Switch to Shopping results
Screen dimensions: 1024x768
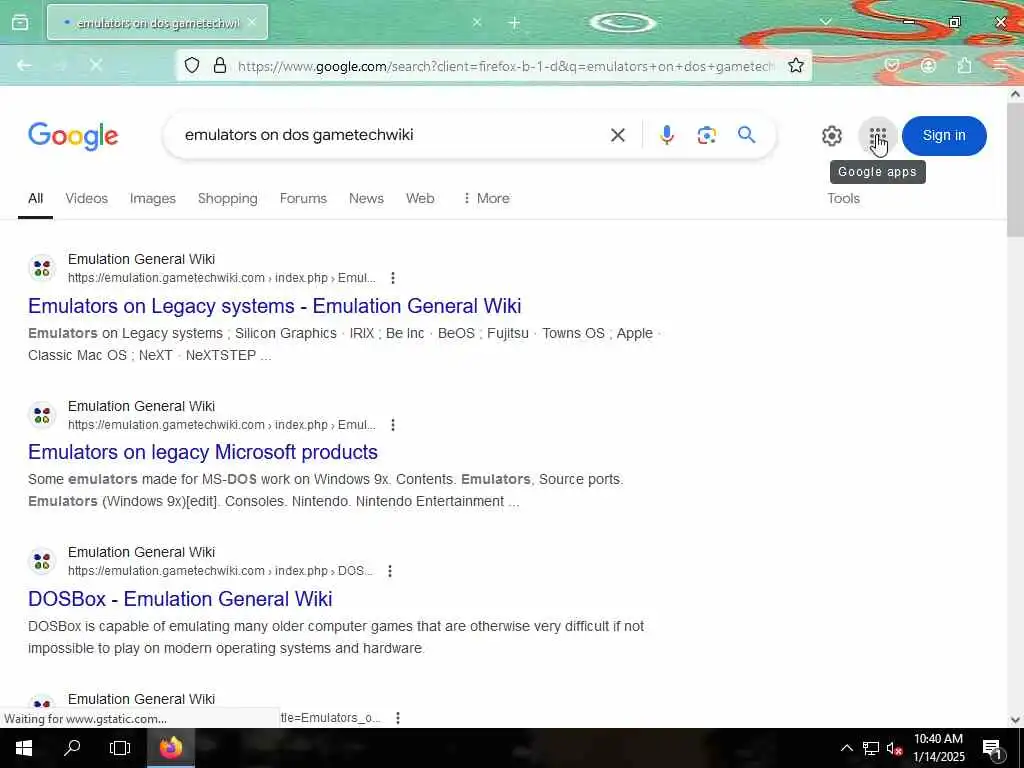point(227,199)
